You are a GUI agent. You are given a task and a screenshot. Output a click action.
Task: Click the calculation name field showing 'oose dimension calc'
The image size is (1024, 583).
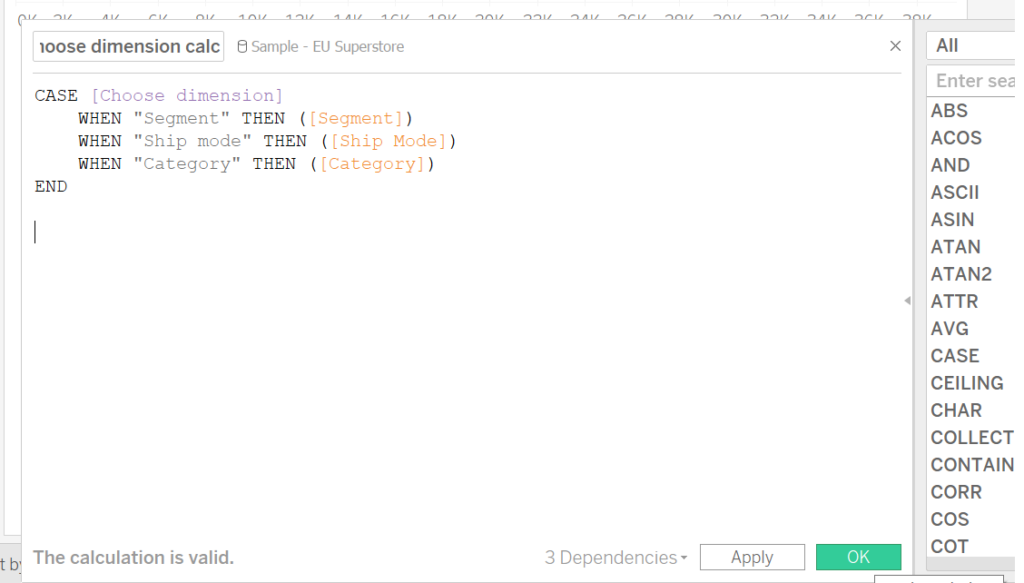127,46
